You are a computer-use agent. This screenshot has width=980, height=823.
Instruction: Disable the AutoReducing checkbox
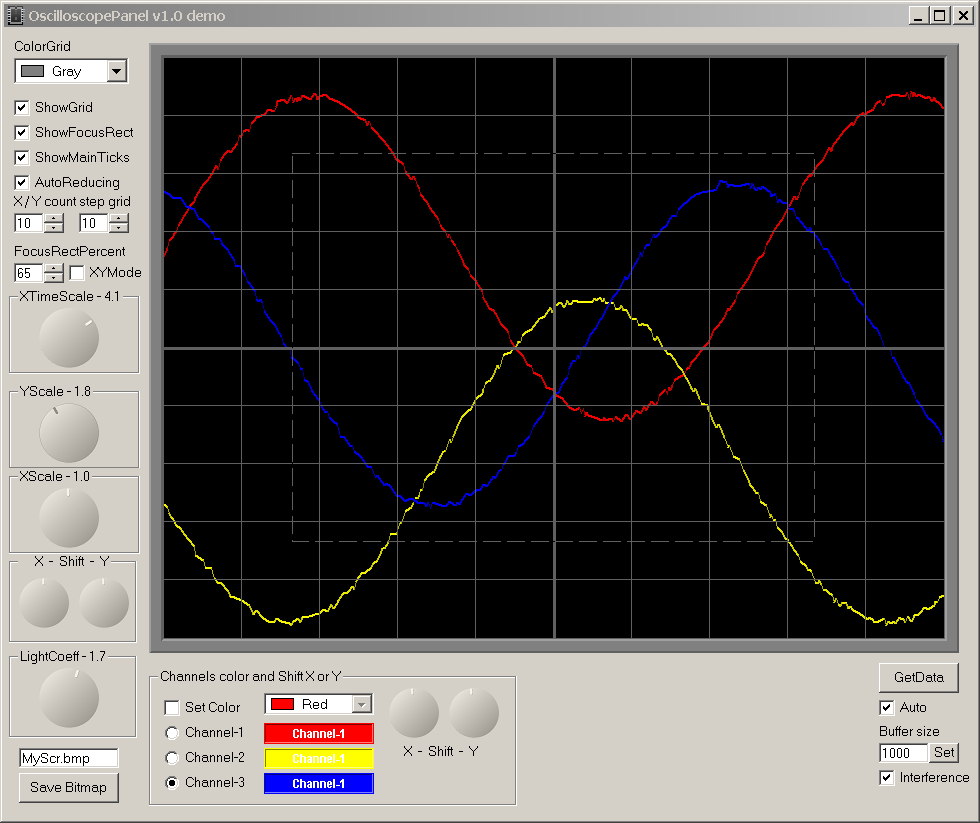click(x=22, y=182)
